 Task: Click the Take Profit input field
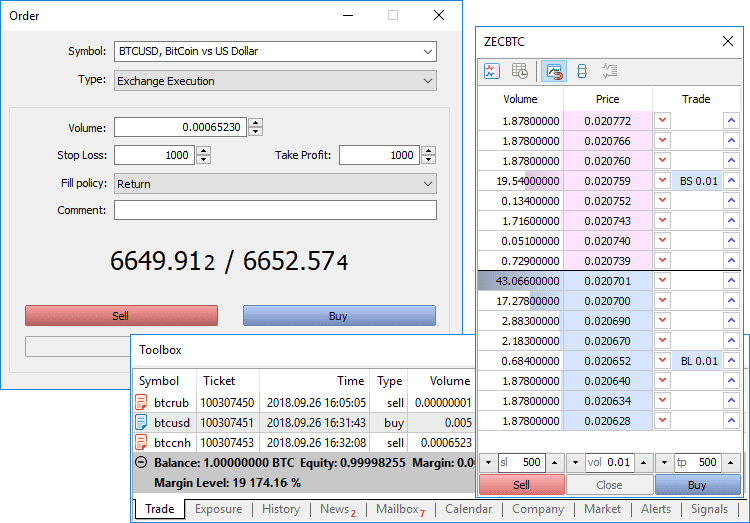(x=379, y=155)
